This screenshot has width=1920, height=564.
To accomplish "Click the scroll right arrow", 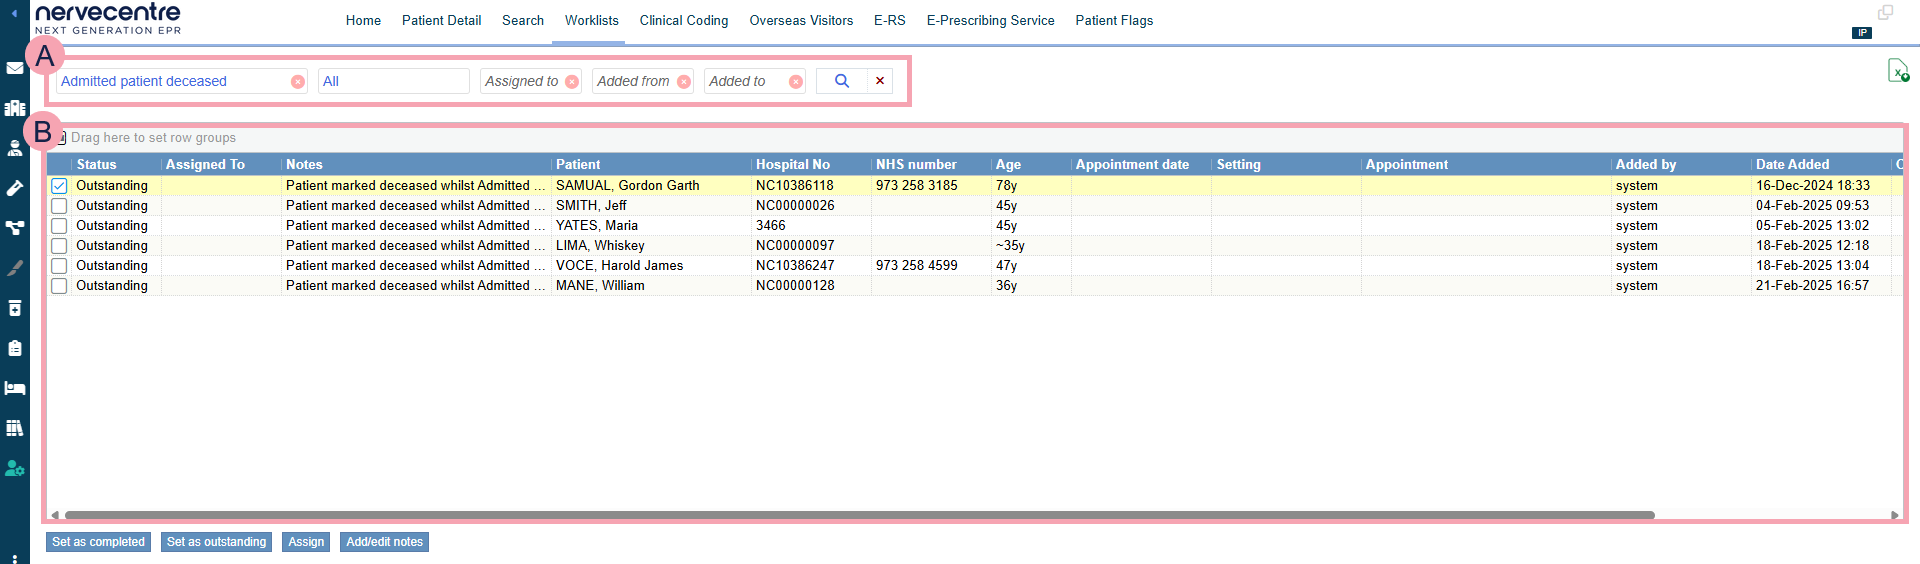I will tap(1894, 516).
